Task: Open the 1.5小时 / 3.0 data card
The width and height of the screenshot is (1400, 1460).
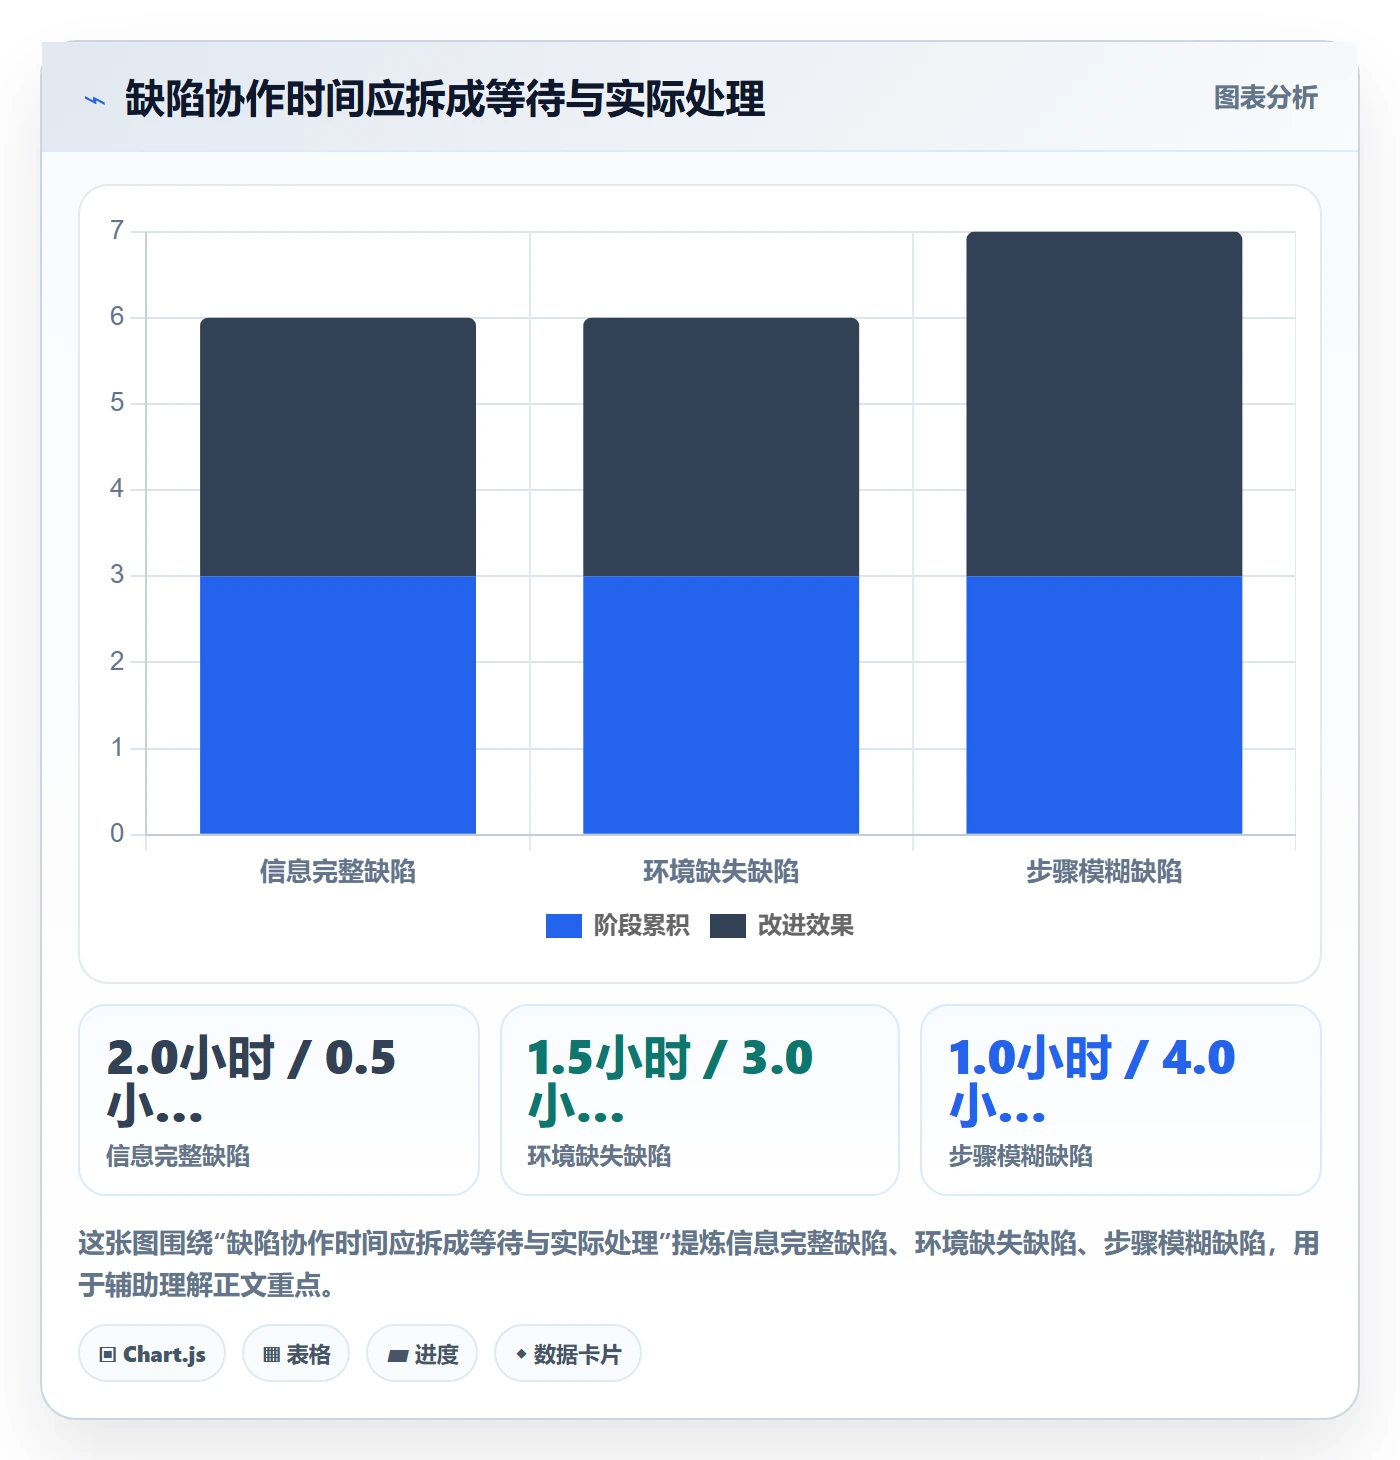Action: [x=700, y=1100]
